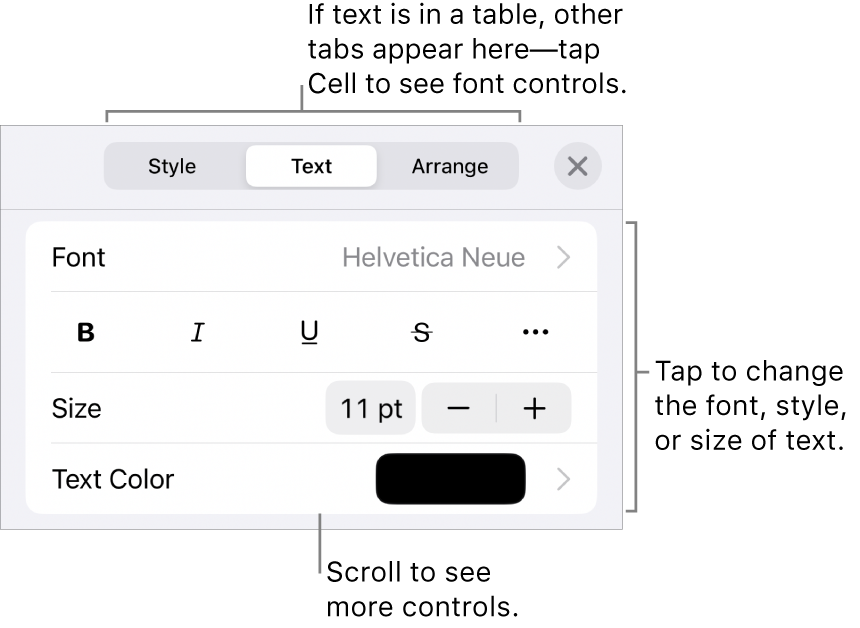This screenshot has width=860, height=628.
Task: Toggle bold formatting with the B icon
Action: (86, 333)
